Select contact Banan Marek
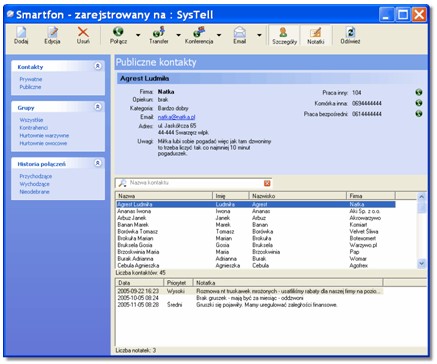Screen dimensions: 437x364 click(256, 225)
